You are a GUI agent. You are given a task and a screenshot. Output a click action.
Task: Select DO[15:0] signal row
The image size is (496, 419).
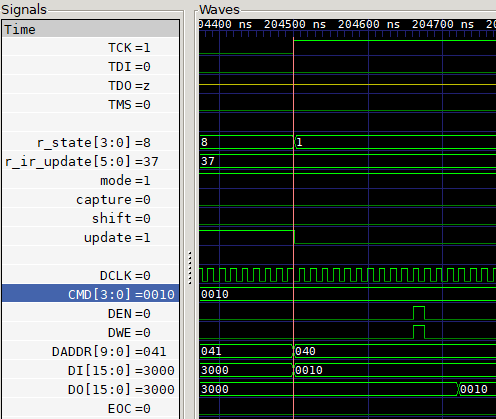pos(91,390)
